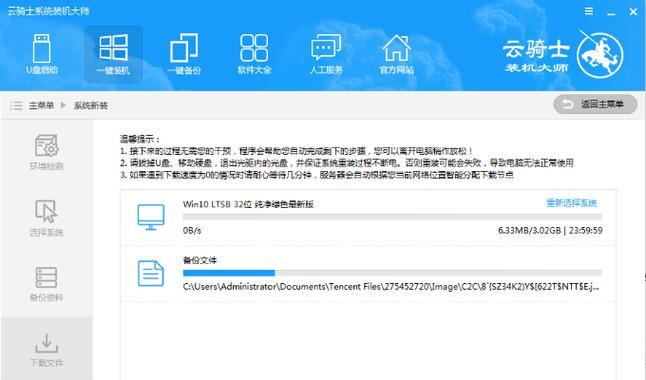Open 人工服务 chat support icon
646x380 pixels.
click(326, 47)
